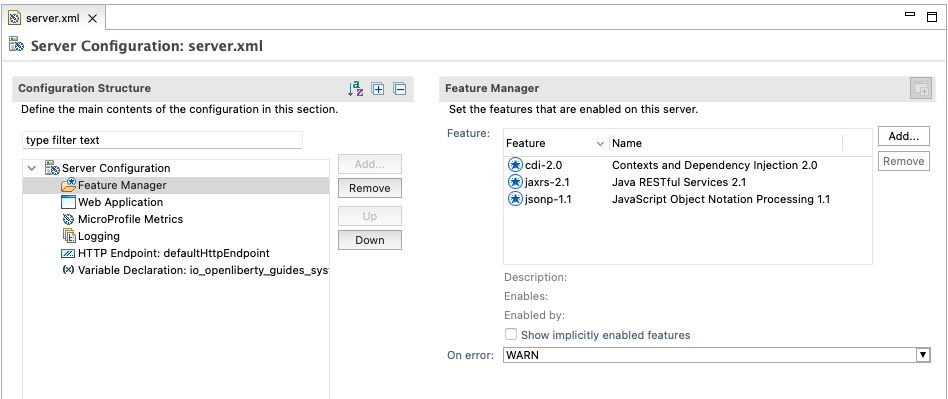Select Web Application in the tree
Screen dimensions: 948x399
pos(120,202)
